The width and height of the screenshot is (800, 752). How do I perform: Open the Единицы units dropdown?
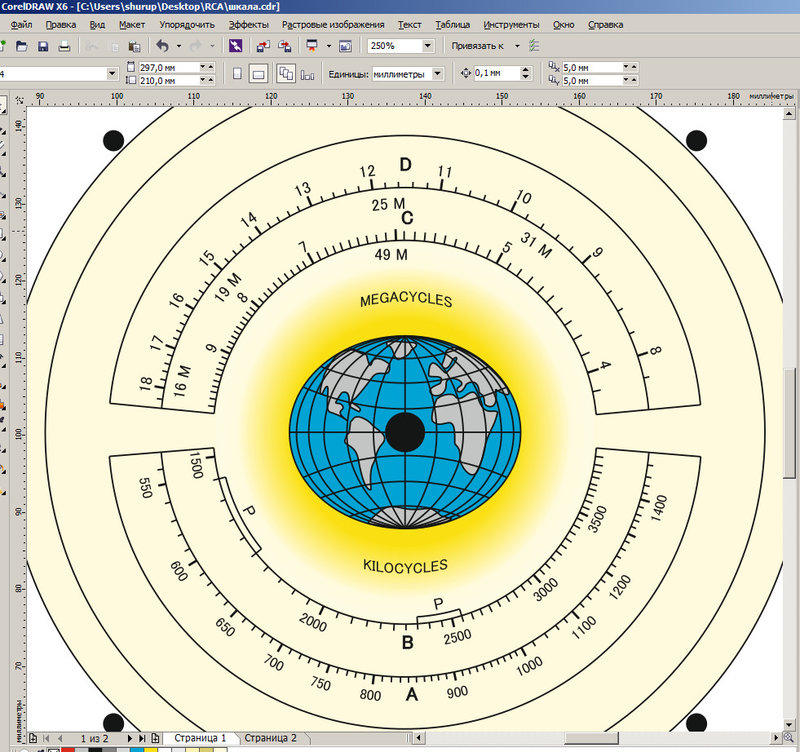point(437,74)
